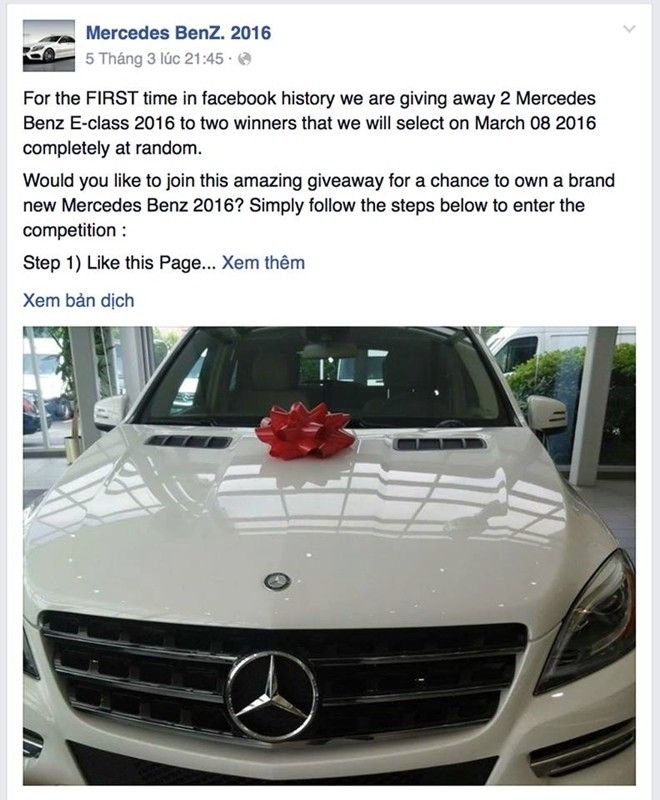Click the Step 1) Like this Page text
The height and width of the screenshot is (800, 660).
coord(119,263)
